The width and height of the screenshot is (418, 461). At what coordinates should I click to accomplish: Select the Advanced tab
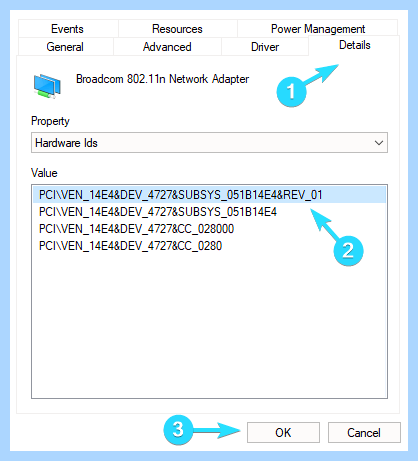click(167, 47)
